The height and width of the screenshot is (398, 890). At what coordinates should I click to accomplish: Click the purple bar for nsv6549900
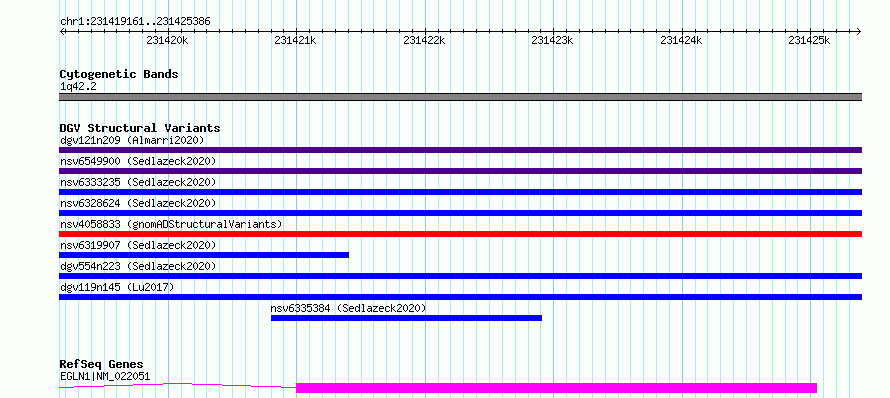tap(461, 171)
